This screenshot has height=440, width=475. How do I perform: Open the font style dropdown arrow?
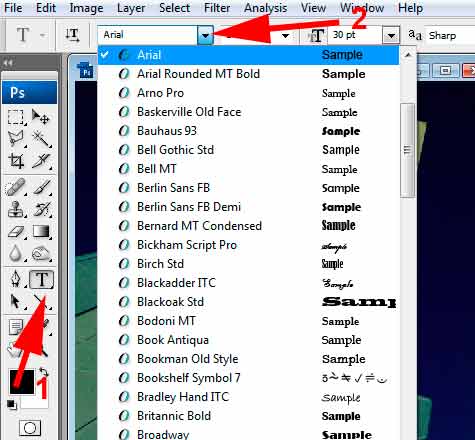coord(285,35)
